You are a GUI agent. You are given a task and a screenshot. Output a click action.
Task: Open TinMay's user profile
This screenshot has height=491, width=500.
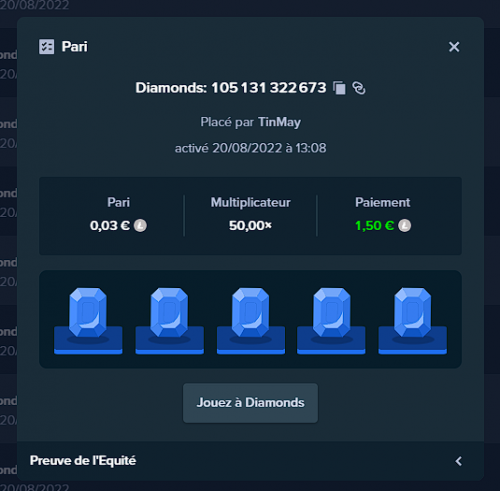pos(279,122)
